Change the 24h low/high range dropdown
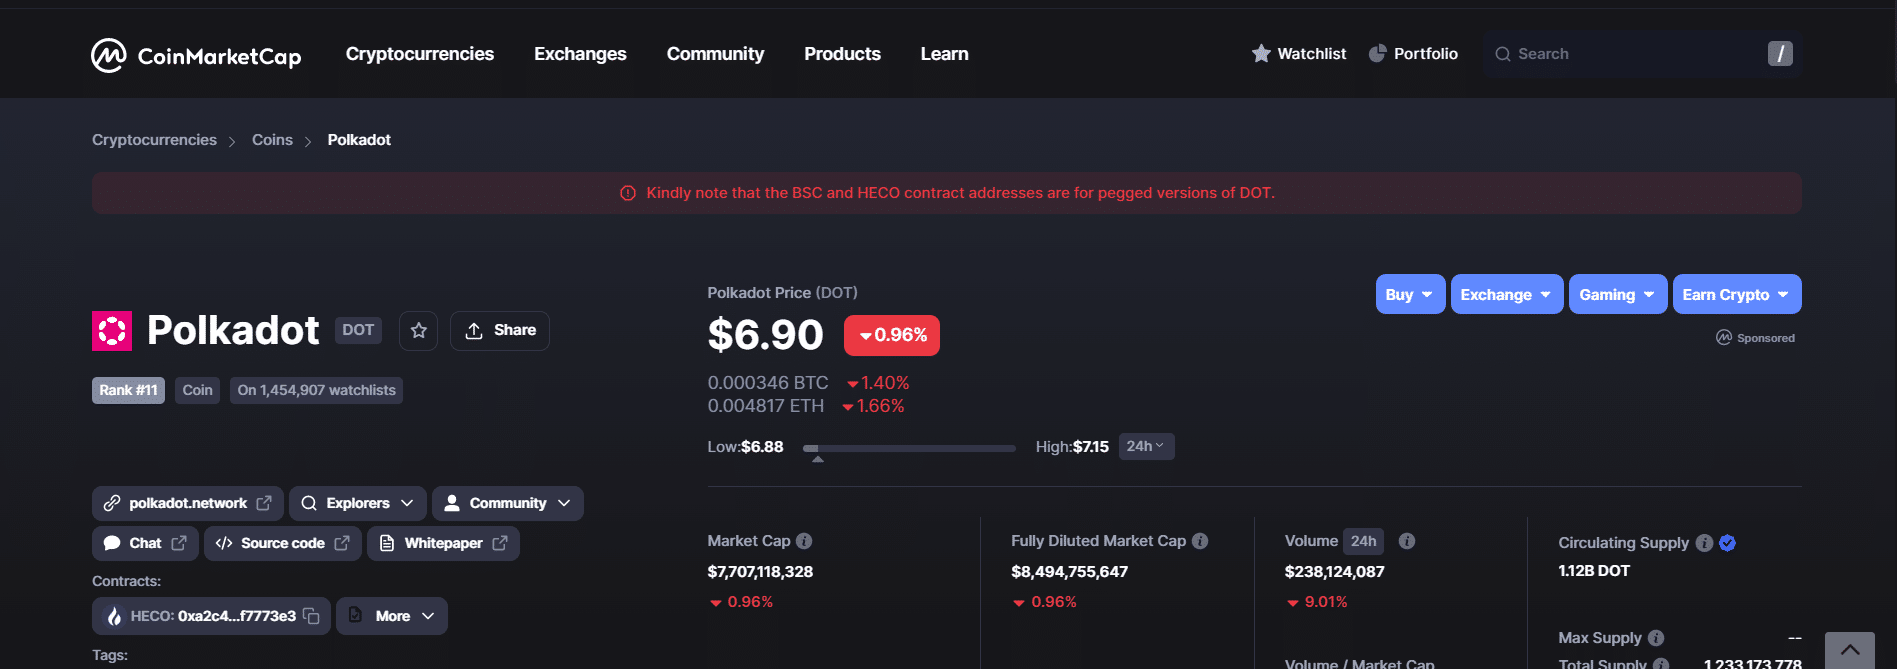Image resolution: width=1897 pixels, height=669 pixels. click(1146, 446)
